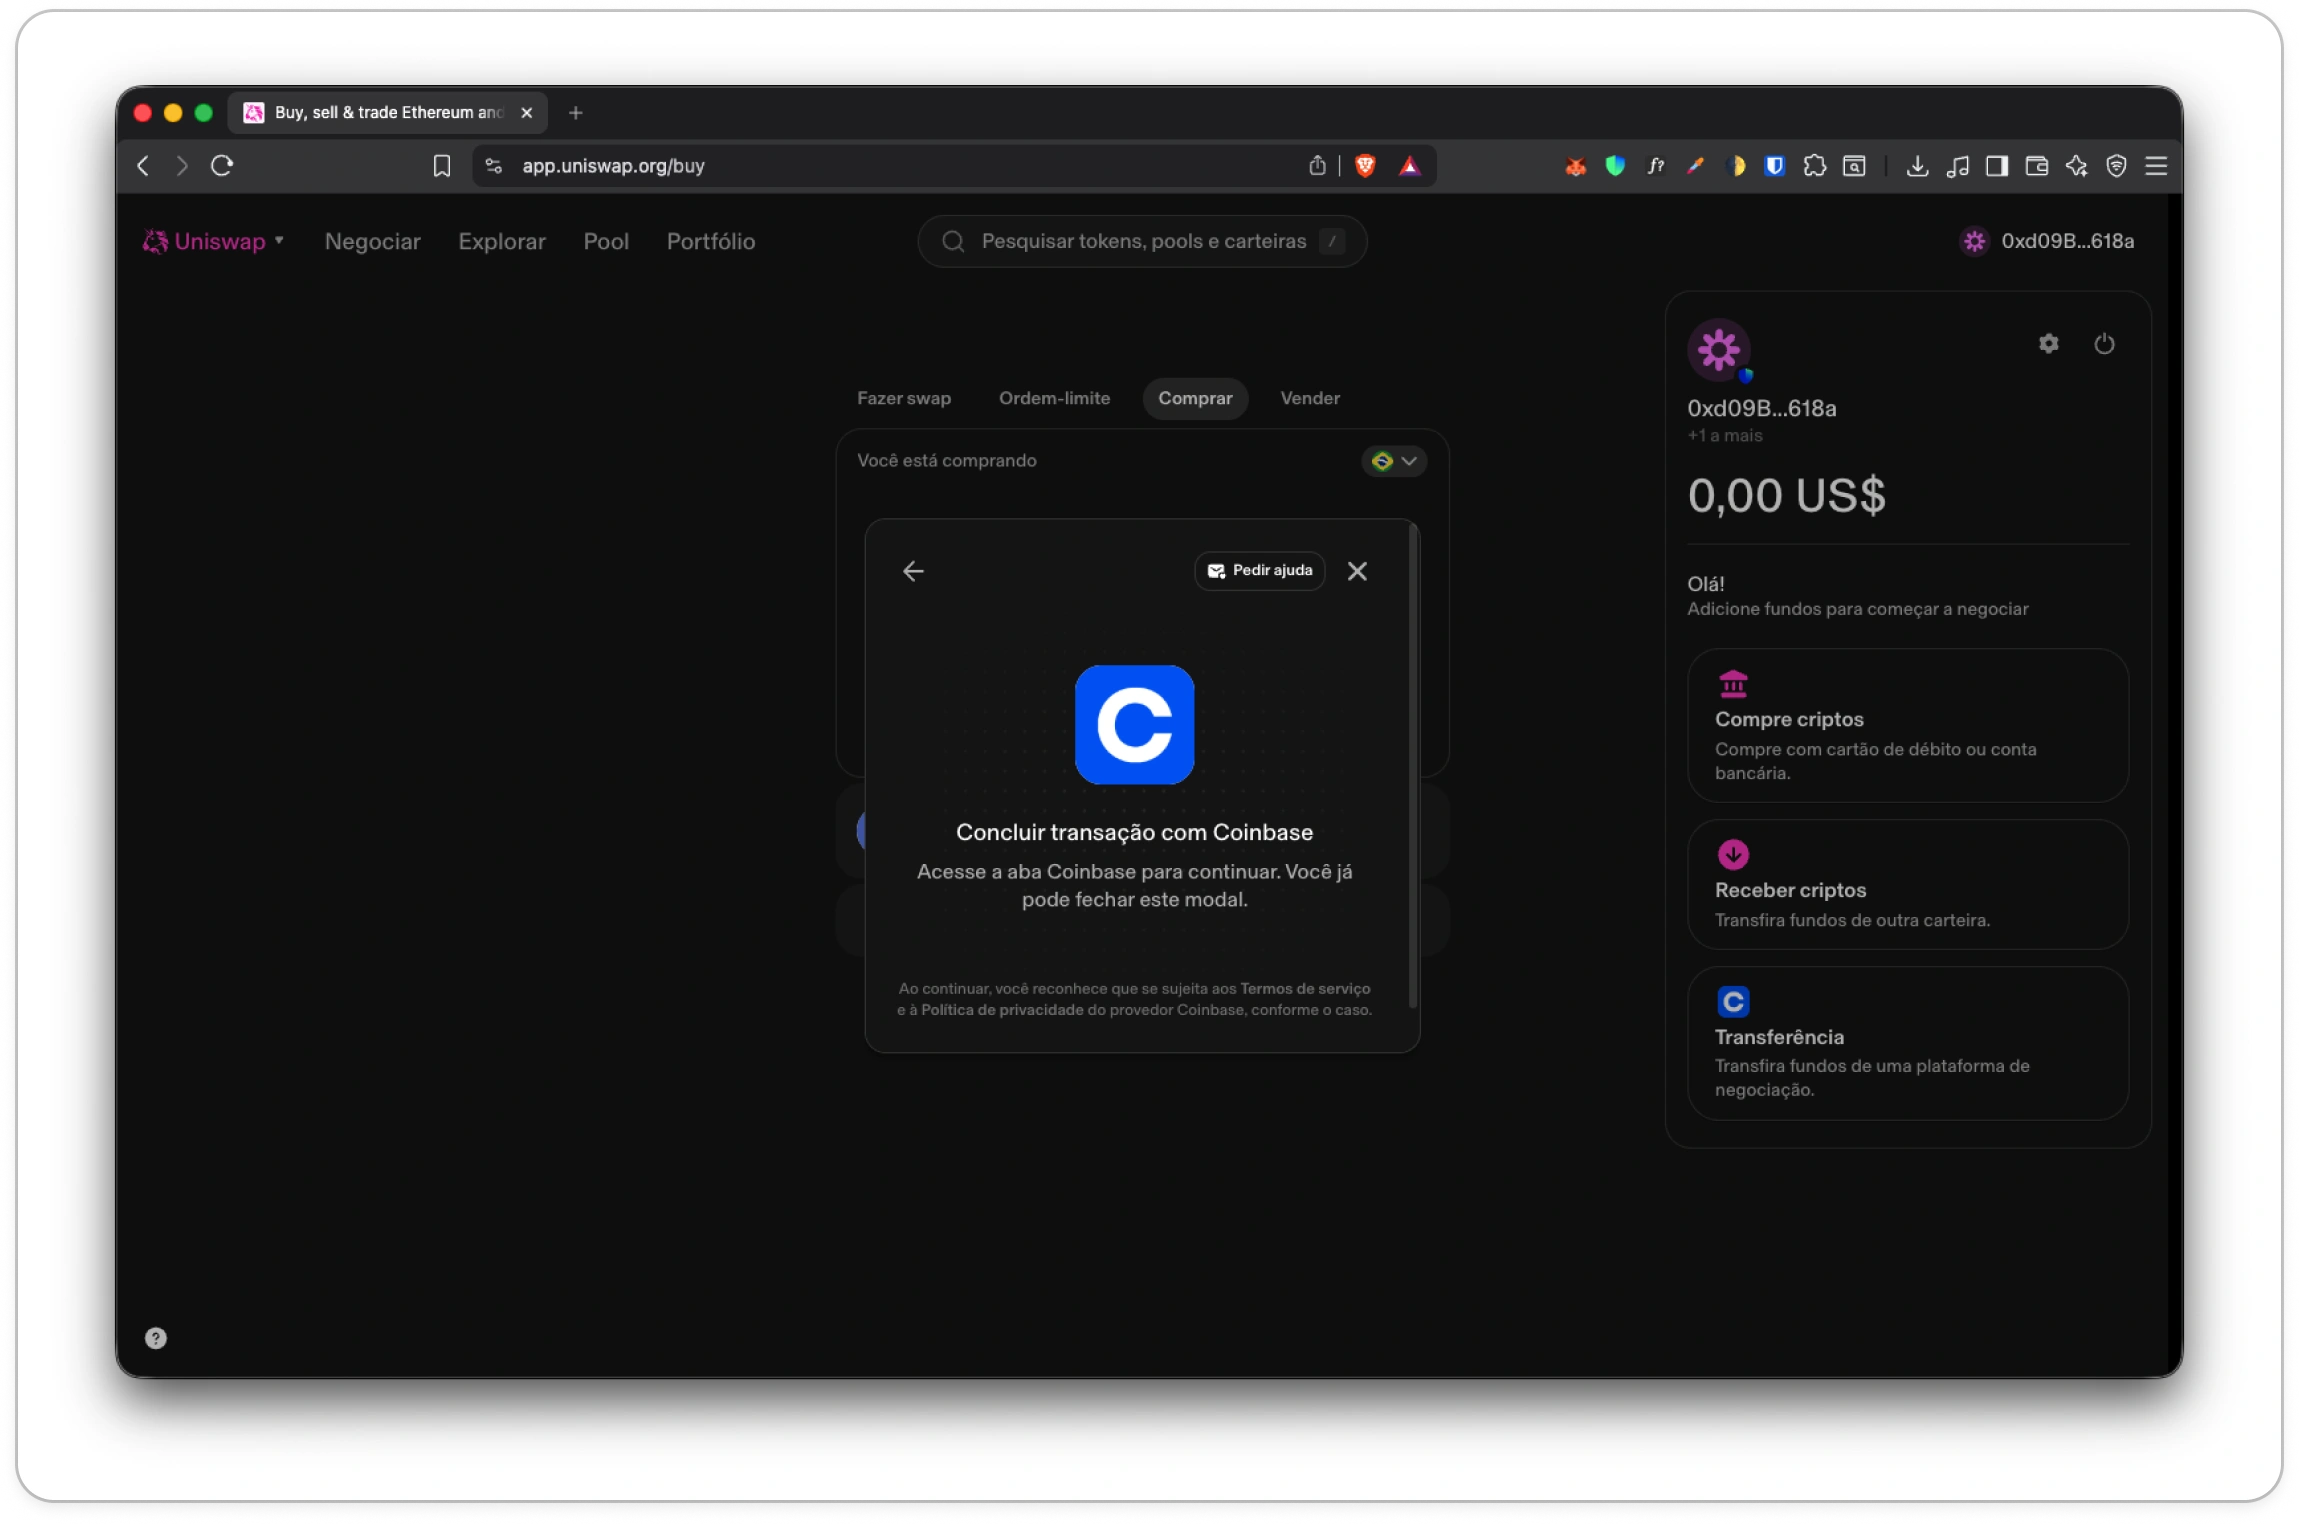Image resolution: width=2299 pixels, height=1524 pixels.
Task: Focus the token search field
Action: (x=1142, y=241)
